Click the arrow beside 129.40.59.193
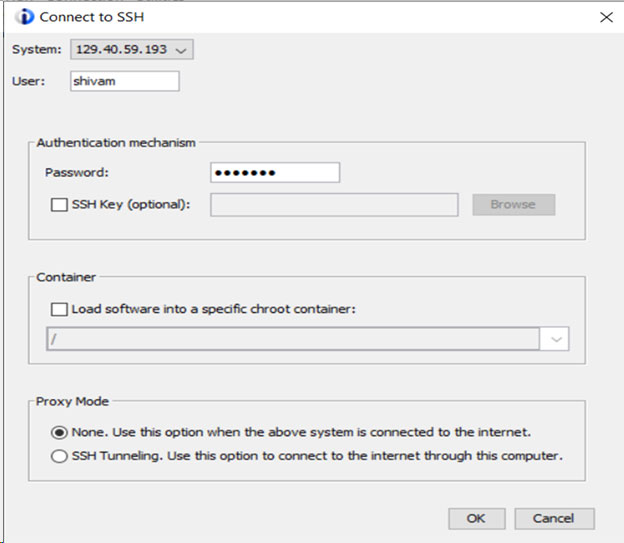 [181, 50]
